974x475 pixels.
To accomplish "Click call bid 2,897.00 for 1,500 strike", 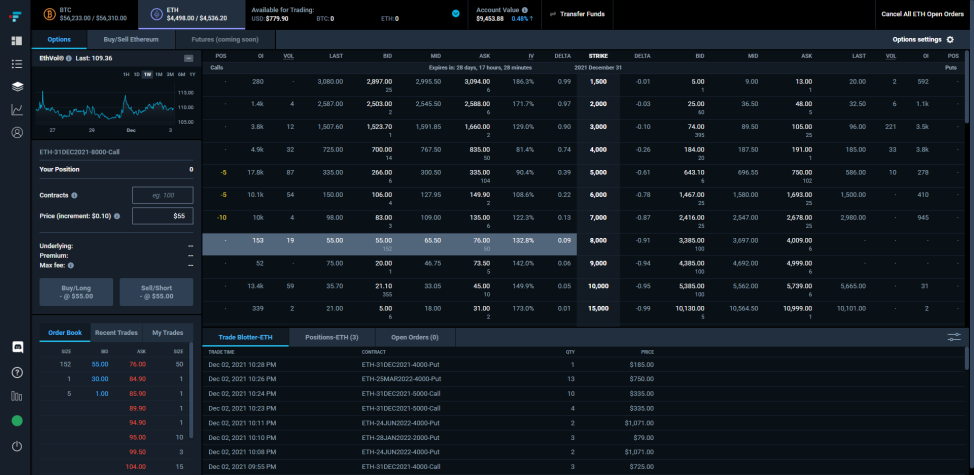I will coord(379,81).
